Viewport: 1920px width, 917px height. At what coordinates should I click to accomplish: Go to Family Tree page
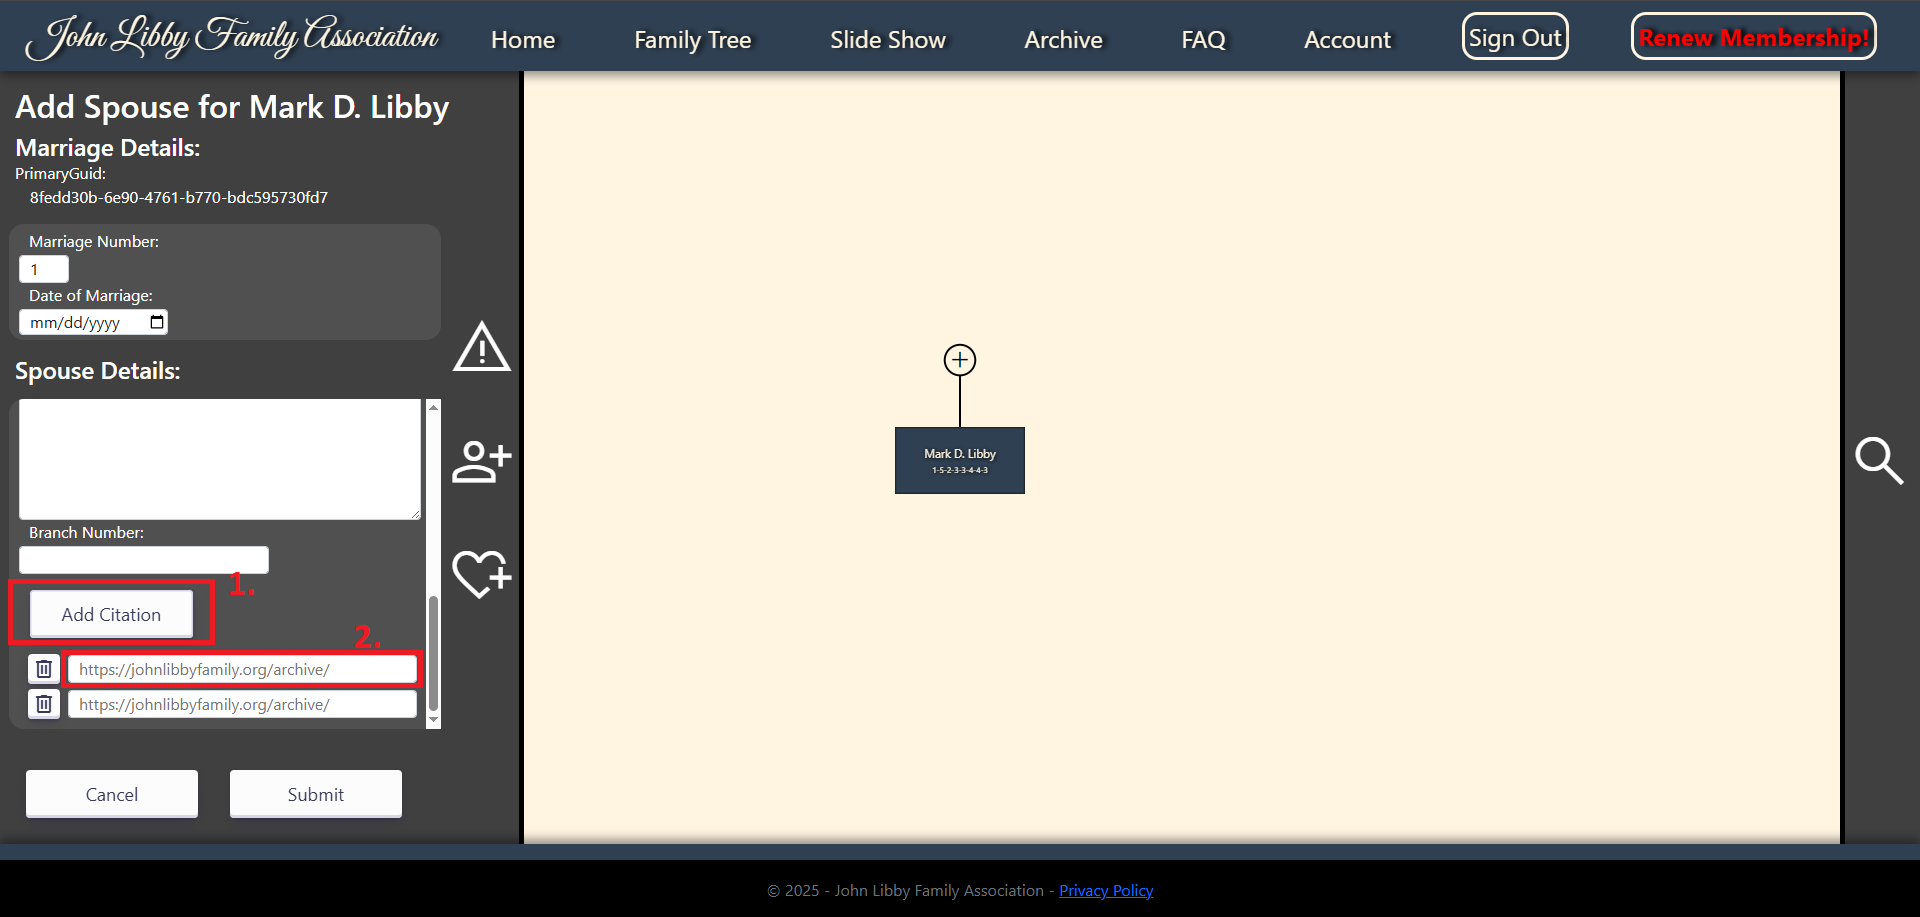coord(693,40)
